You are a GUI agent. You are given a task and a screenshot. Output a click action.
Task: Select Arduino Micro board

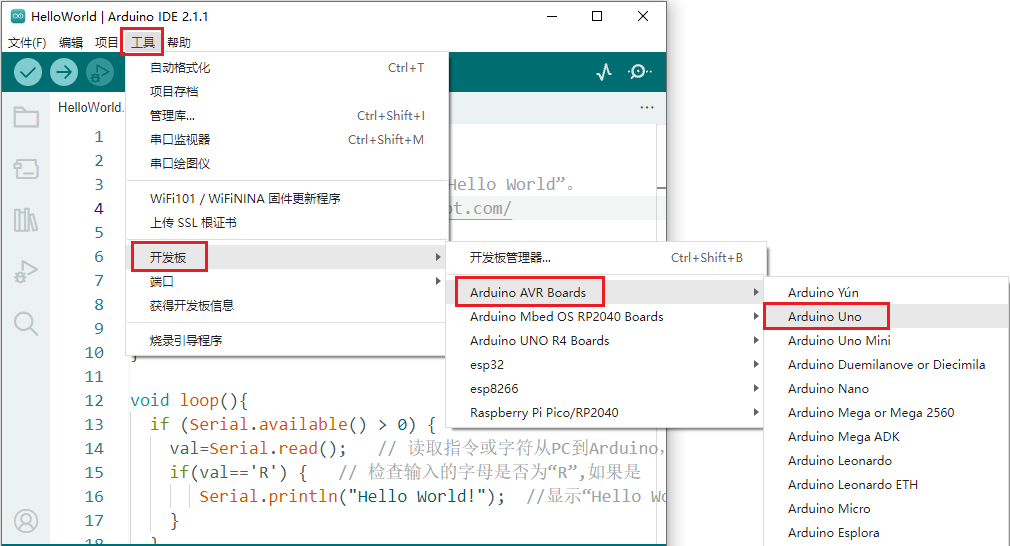[887, 509]
